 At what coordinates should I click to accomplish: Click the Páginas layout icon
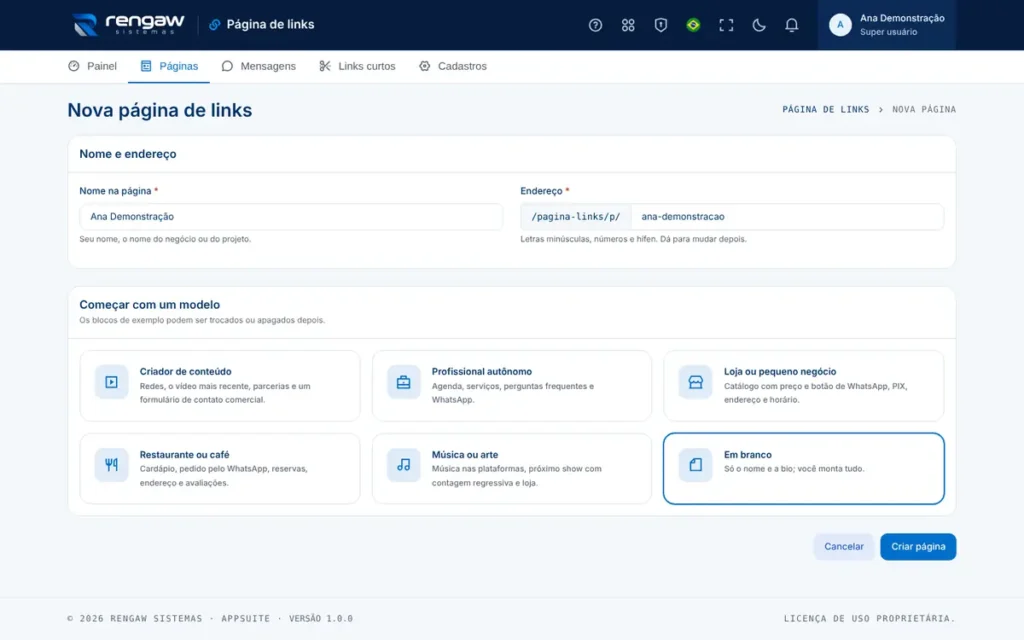coord(146,66)
